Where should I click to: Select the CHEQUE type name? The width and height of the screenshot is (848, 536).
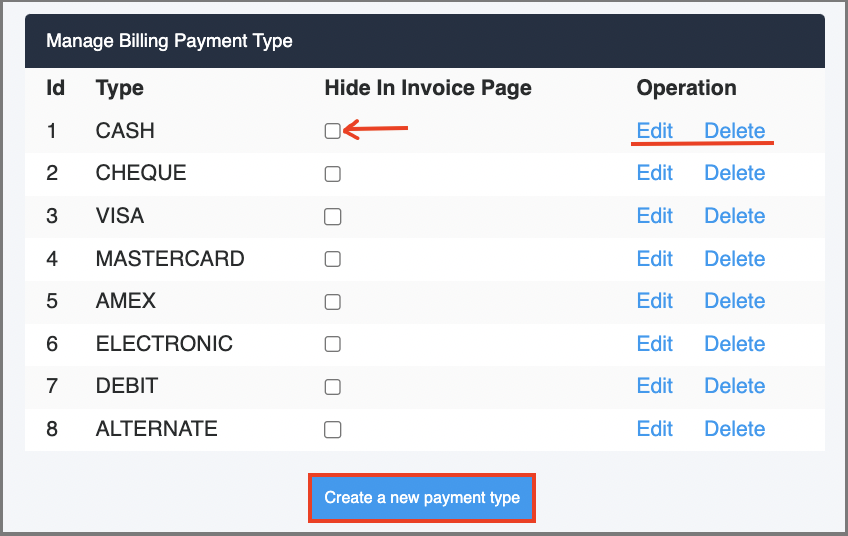(141, 173)
